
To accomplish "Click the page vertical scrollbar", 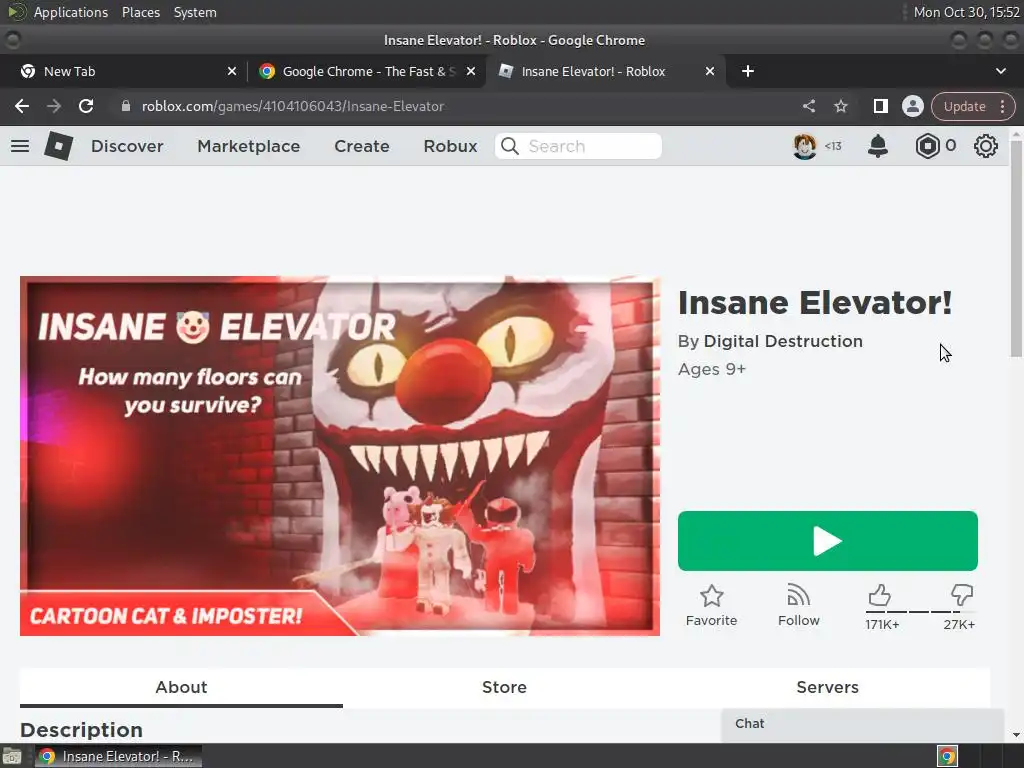I will pyautogui.click(x=1016, y=249).
